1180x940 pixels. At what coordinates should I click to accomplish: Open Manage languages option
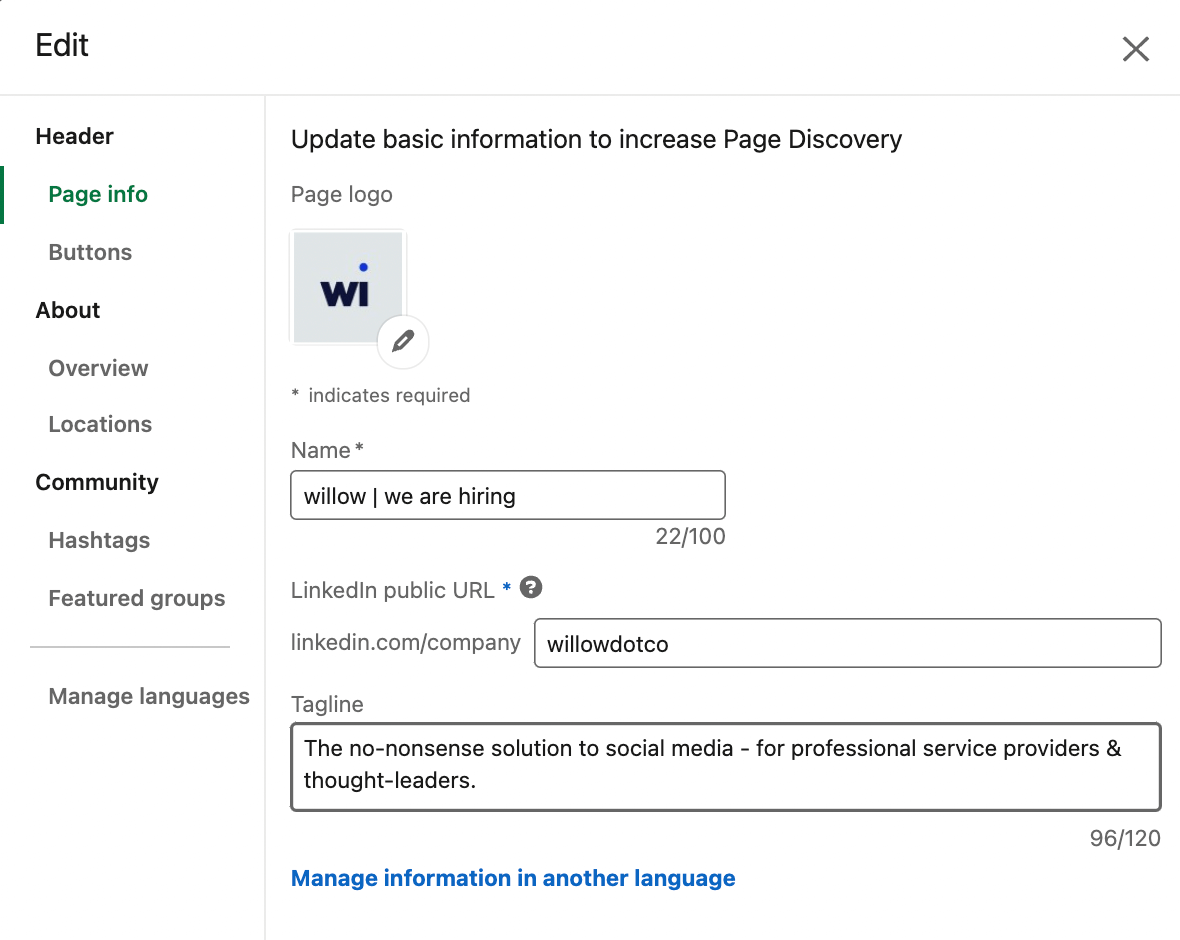(x=149, y=696)
